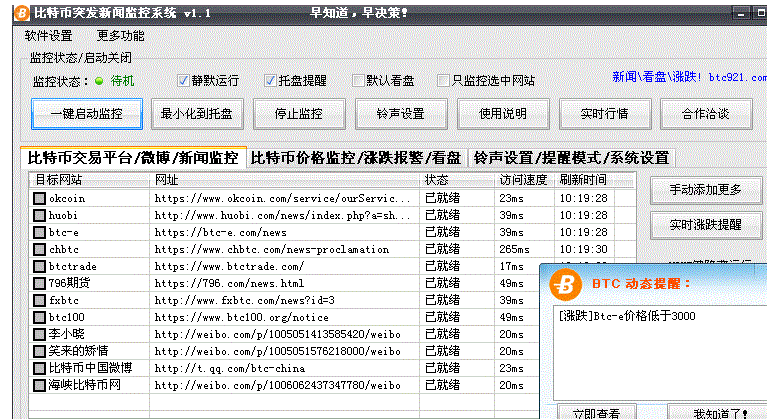Viewport: 767px width, 419px height.
Task: Enable 只监控选中网站 checkbox
Action: coord(443,80)
